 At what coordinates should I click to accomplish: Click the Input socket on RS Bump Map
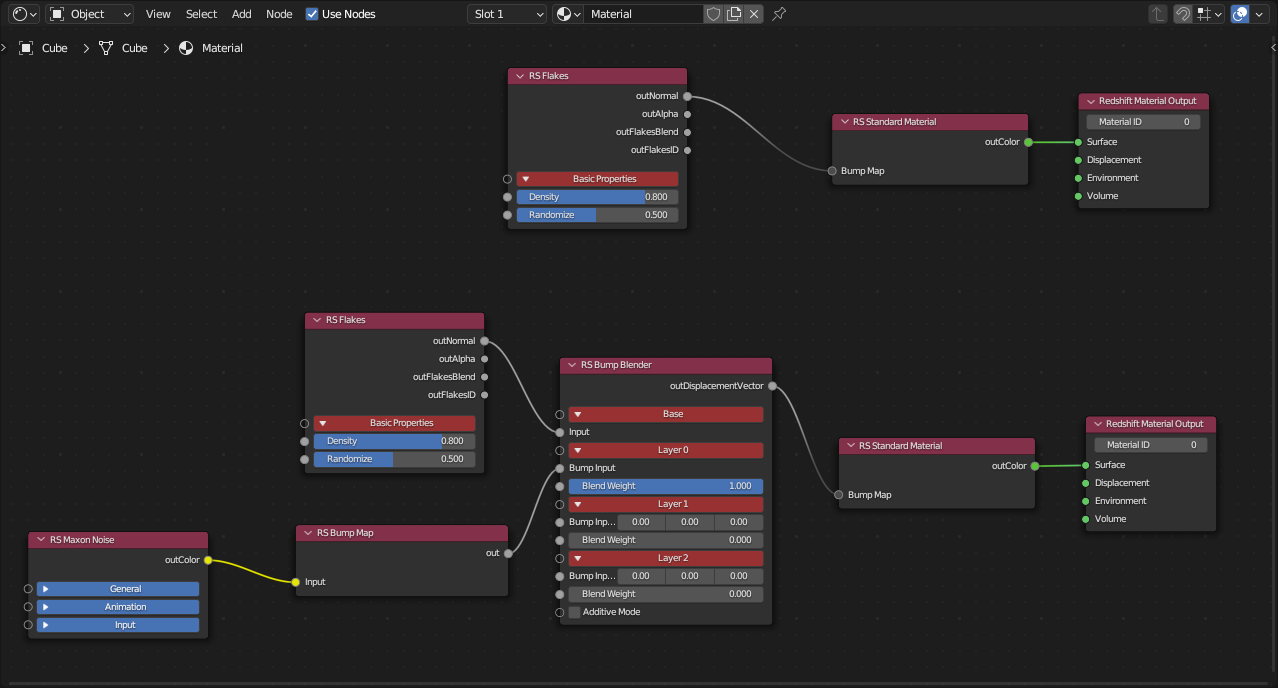click(x=296, y=582)
